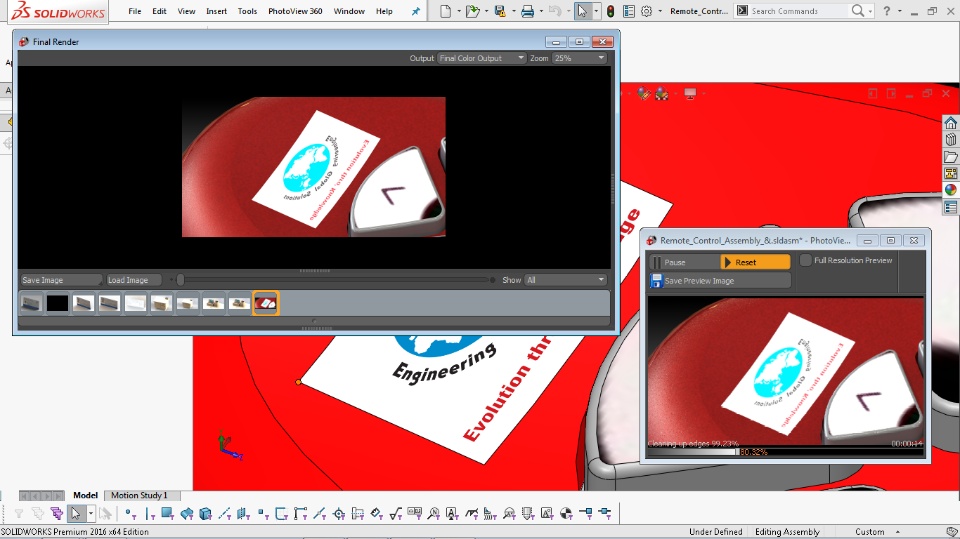This screenshot has width=960, height=539.
Task: Open the Zoom 25% dropdown
Action: (579, 58)
